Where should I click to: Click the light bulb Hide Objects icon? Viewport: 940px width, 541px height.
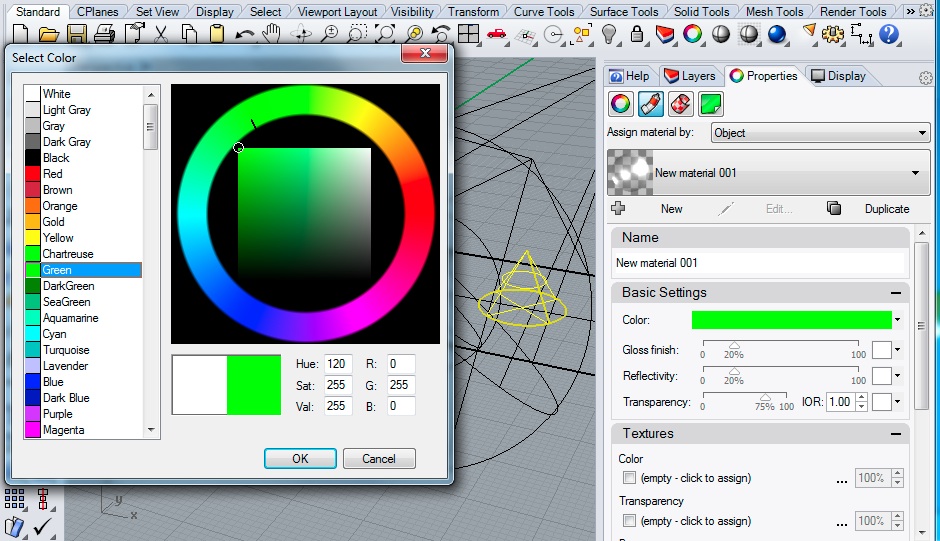[609, 34]
